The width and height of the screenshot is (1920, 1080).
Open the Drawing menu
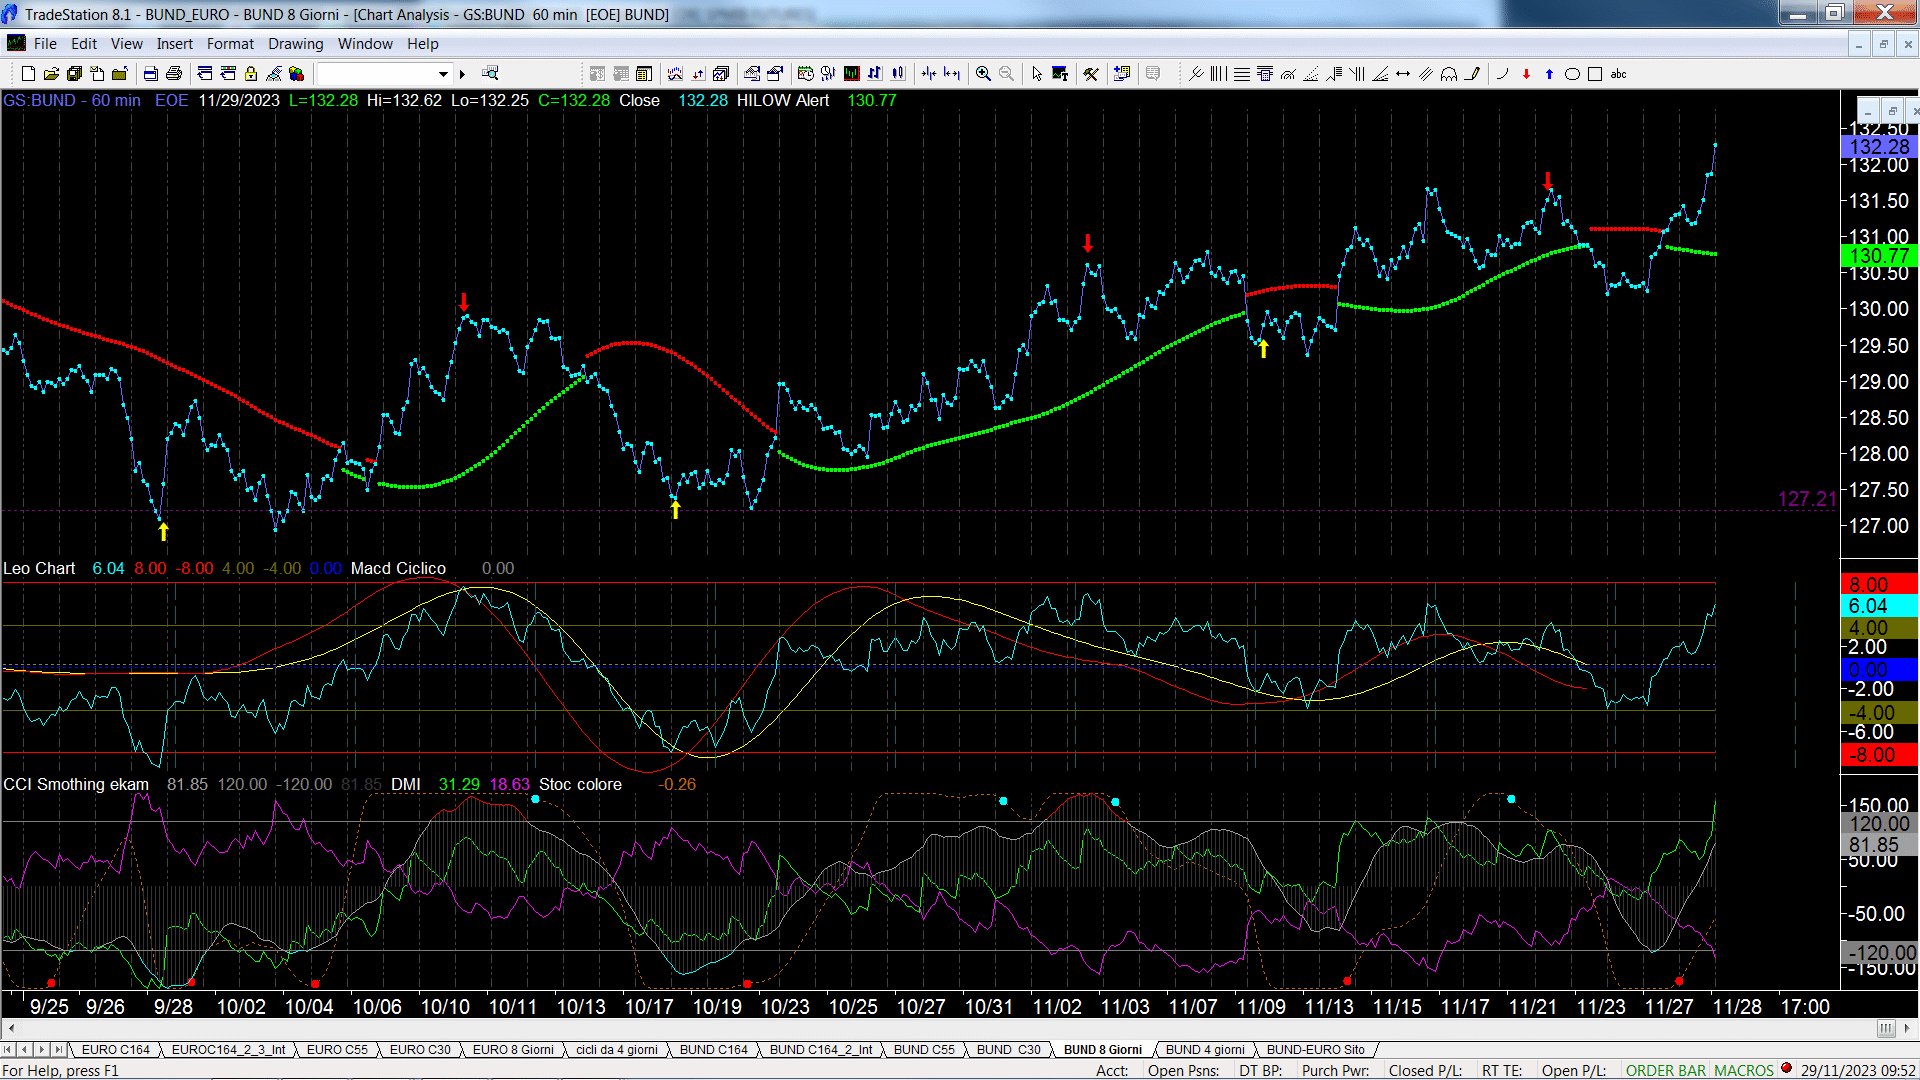pos(296,44)
